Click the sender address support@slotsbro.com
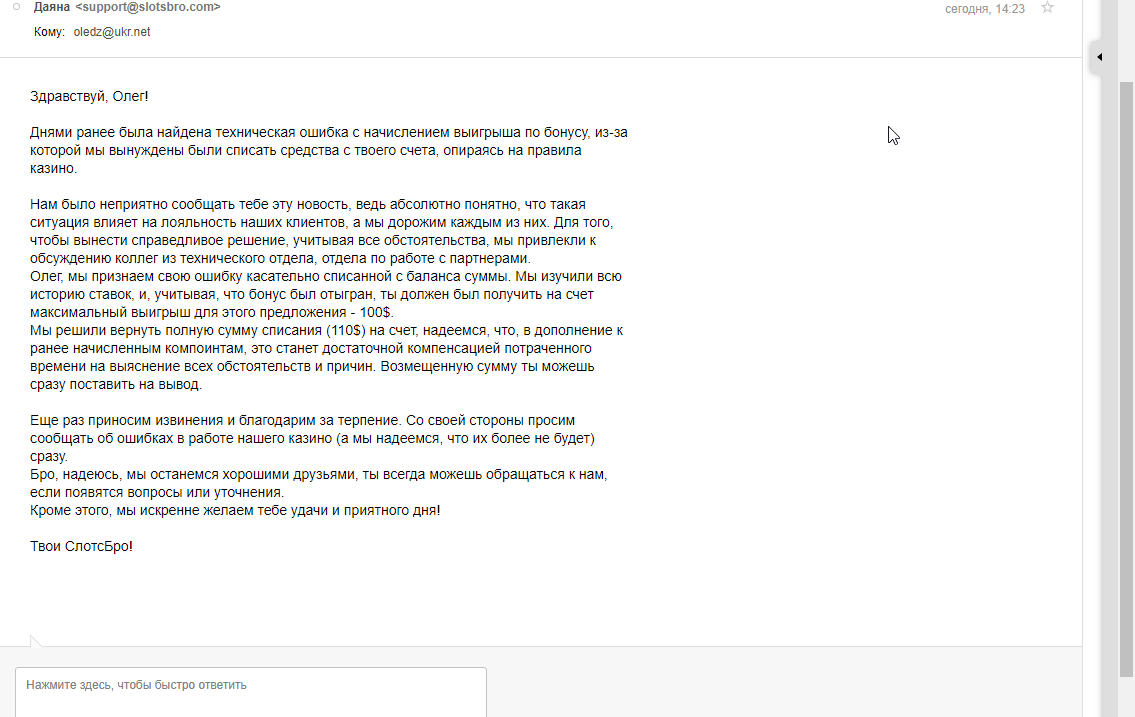Screen dimensions: 1135x717 pyautogui.click(x=148, y=7)
